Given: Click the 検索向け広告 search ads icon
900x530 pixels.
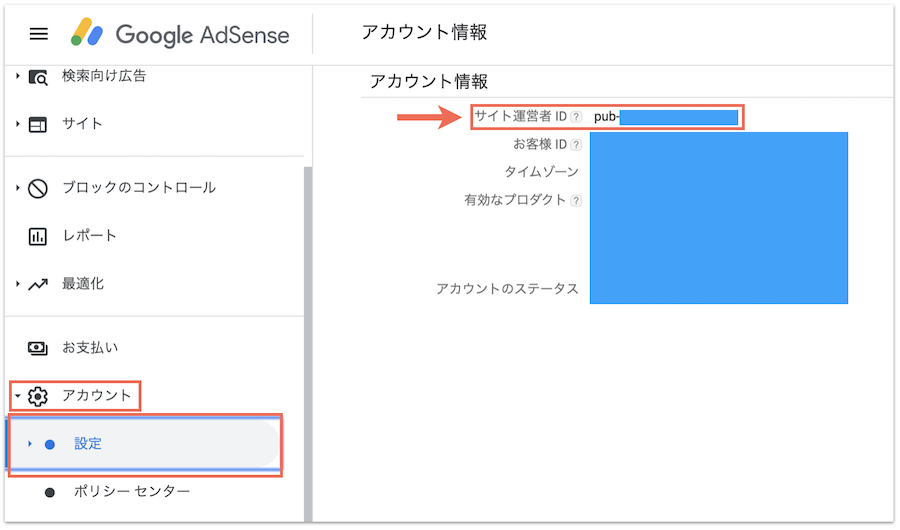Looking at the screenshot, I should coord(38,77).
